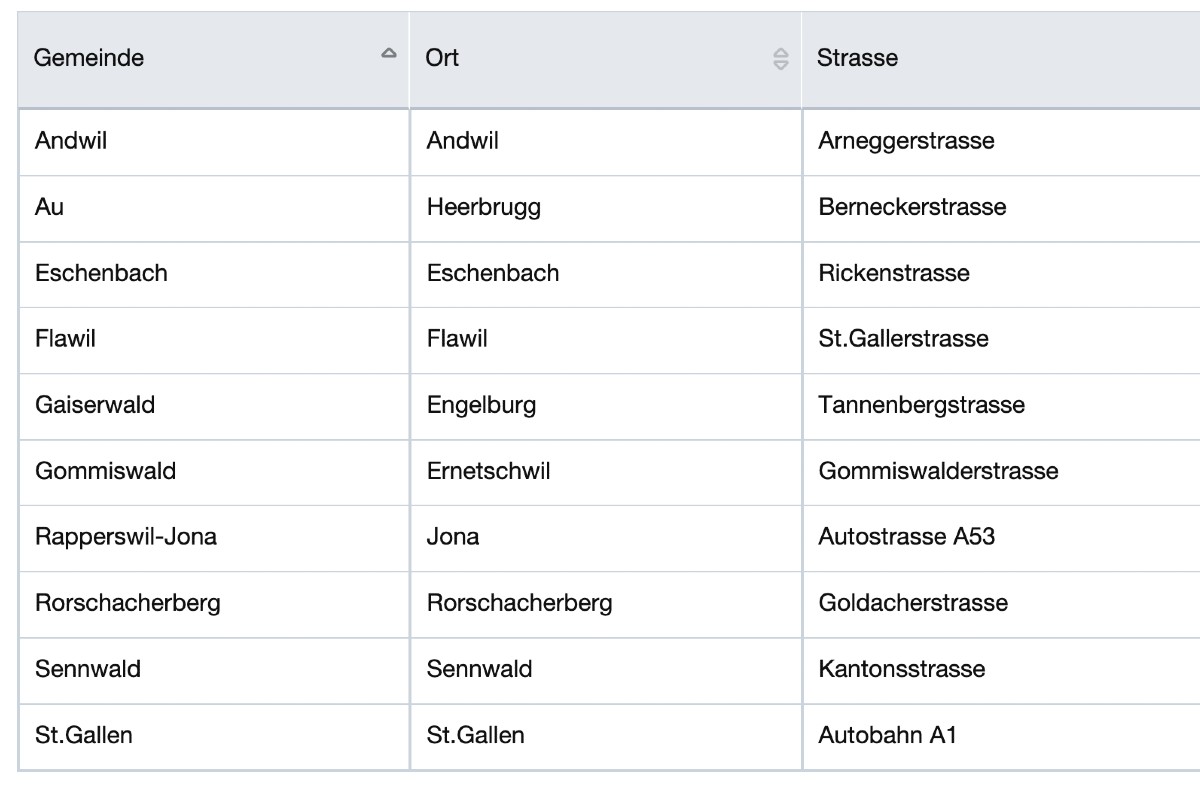Image resolution: width=1200 pixels, height=800 pixels.
Task: Select the Arneggerstrasse cell
Action: point(906,141)
